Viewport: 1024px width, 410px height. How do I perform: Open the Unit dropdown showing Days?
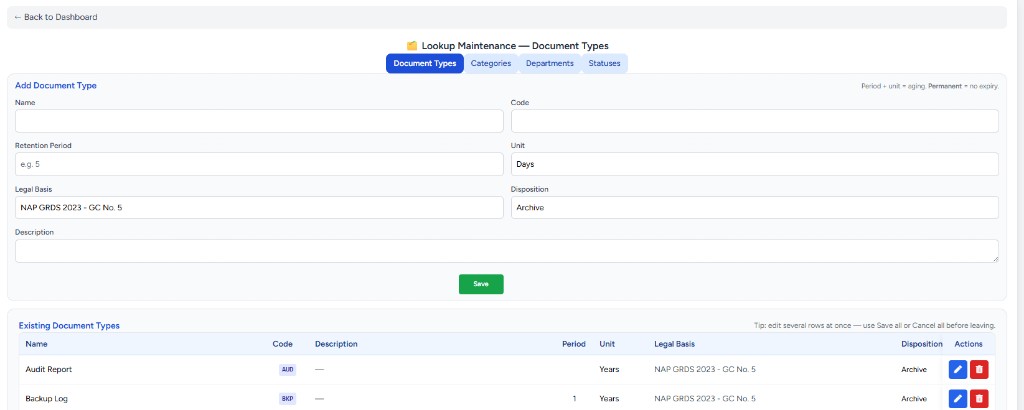tap(754, 165)
